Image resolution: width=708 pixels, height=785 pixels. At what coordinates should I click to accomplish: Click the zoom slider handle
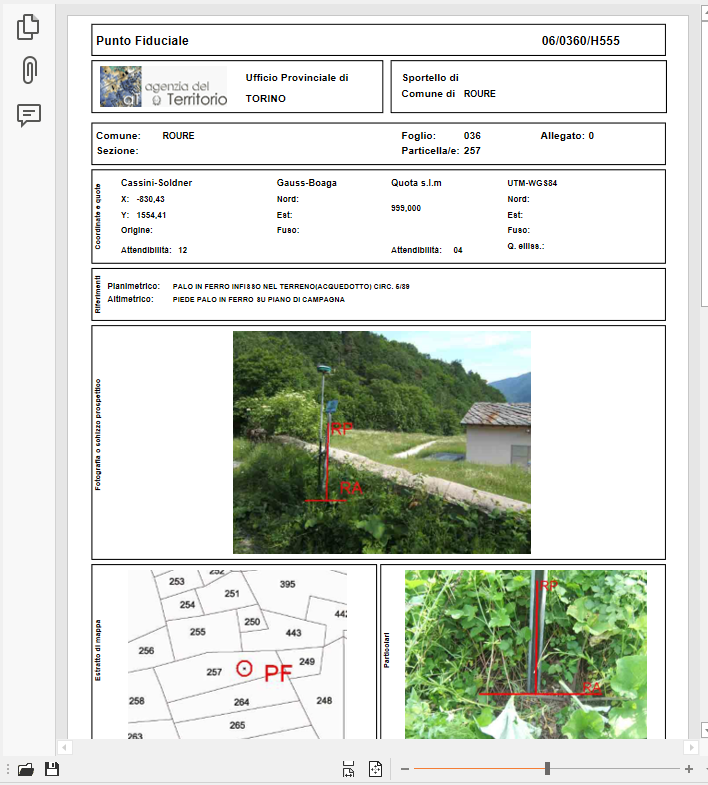tap(547, 769)
